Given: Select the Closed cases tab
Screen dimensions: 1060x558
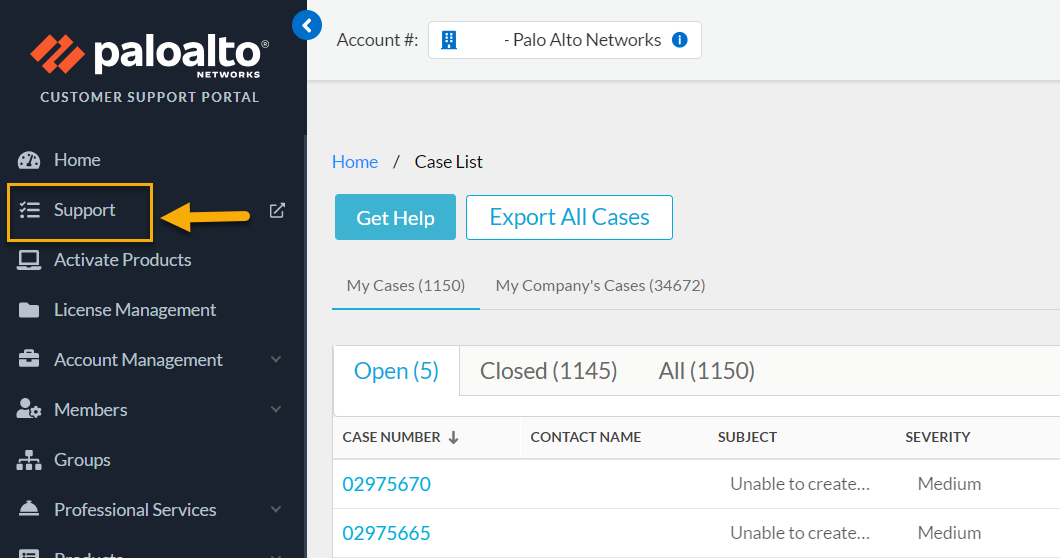Looking at the screenshot, I should point(548,371).
